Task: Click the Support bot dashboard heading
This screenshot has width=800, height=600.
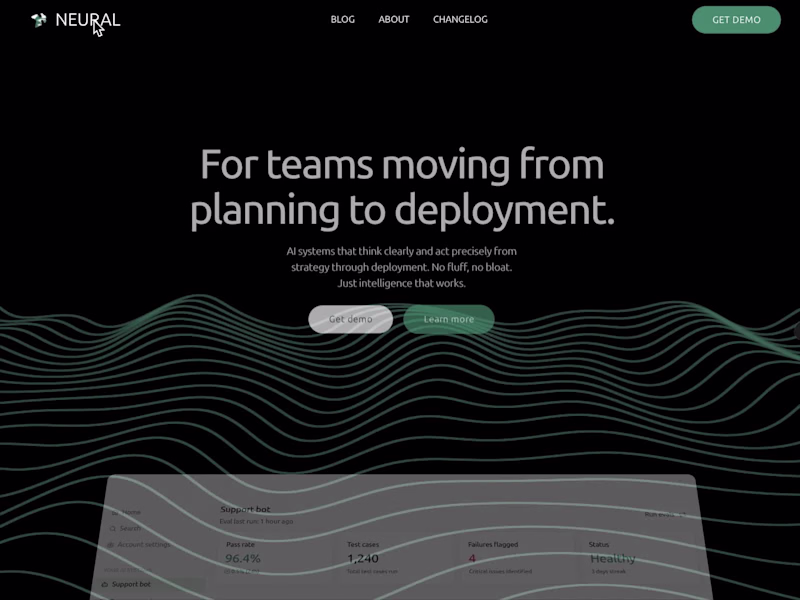Action: (245, 509)
